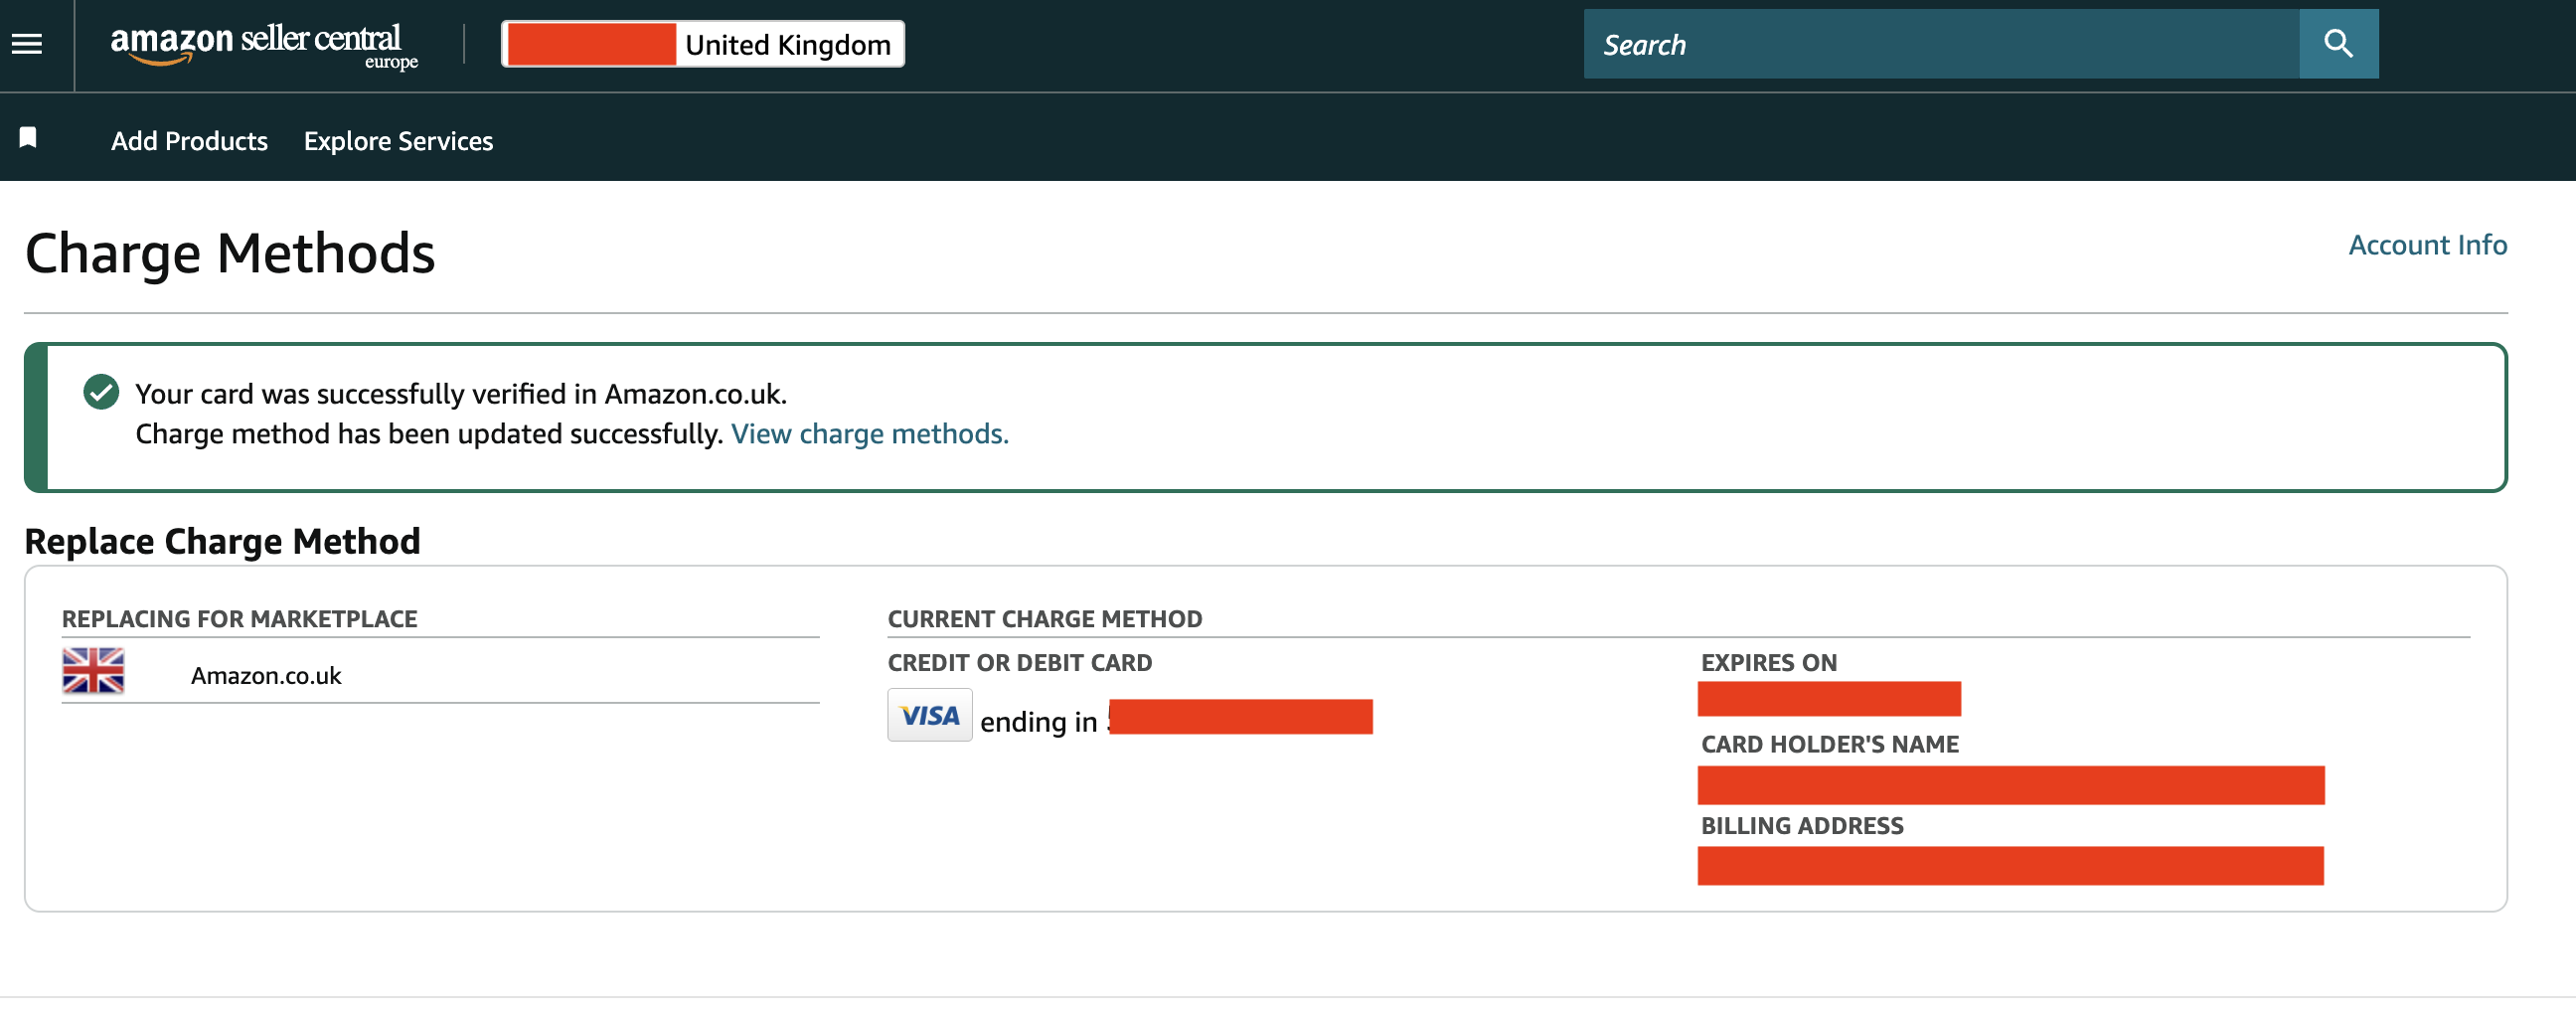Follow the Account Info link
Screen dimensions: 2576x1014
point(2427,245)
